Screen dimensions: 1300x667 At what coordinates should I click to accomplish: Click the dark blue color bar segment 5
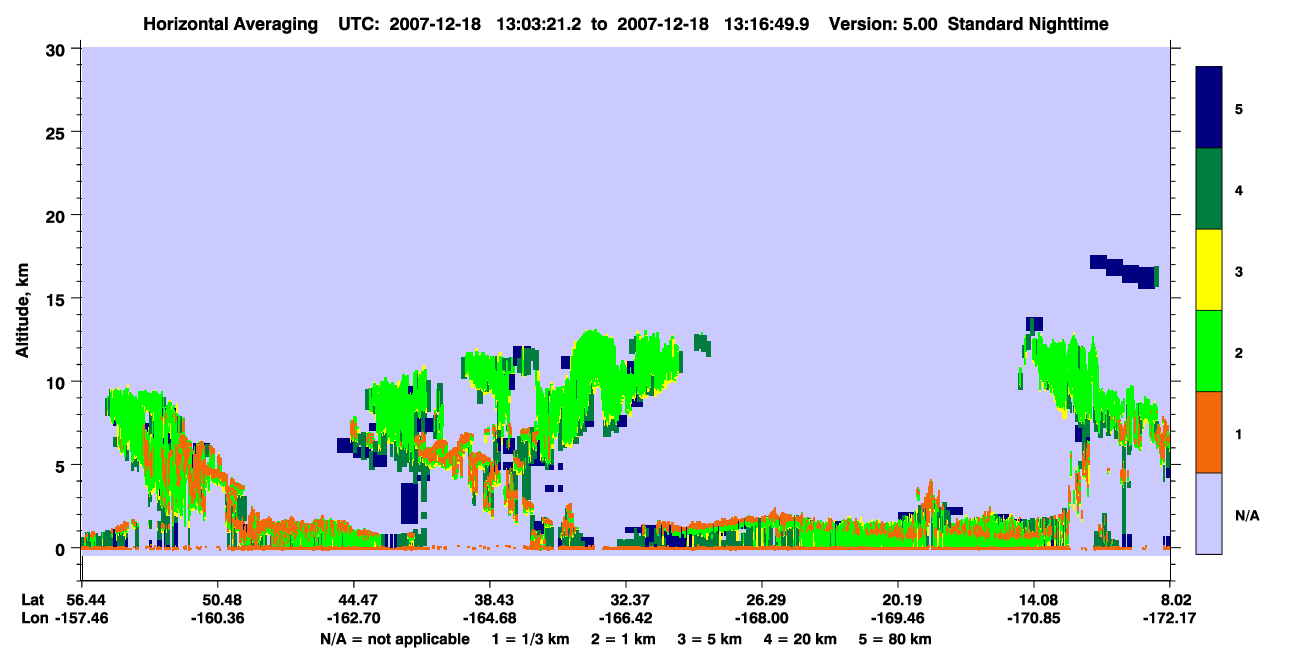(1209, 108)
